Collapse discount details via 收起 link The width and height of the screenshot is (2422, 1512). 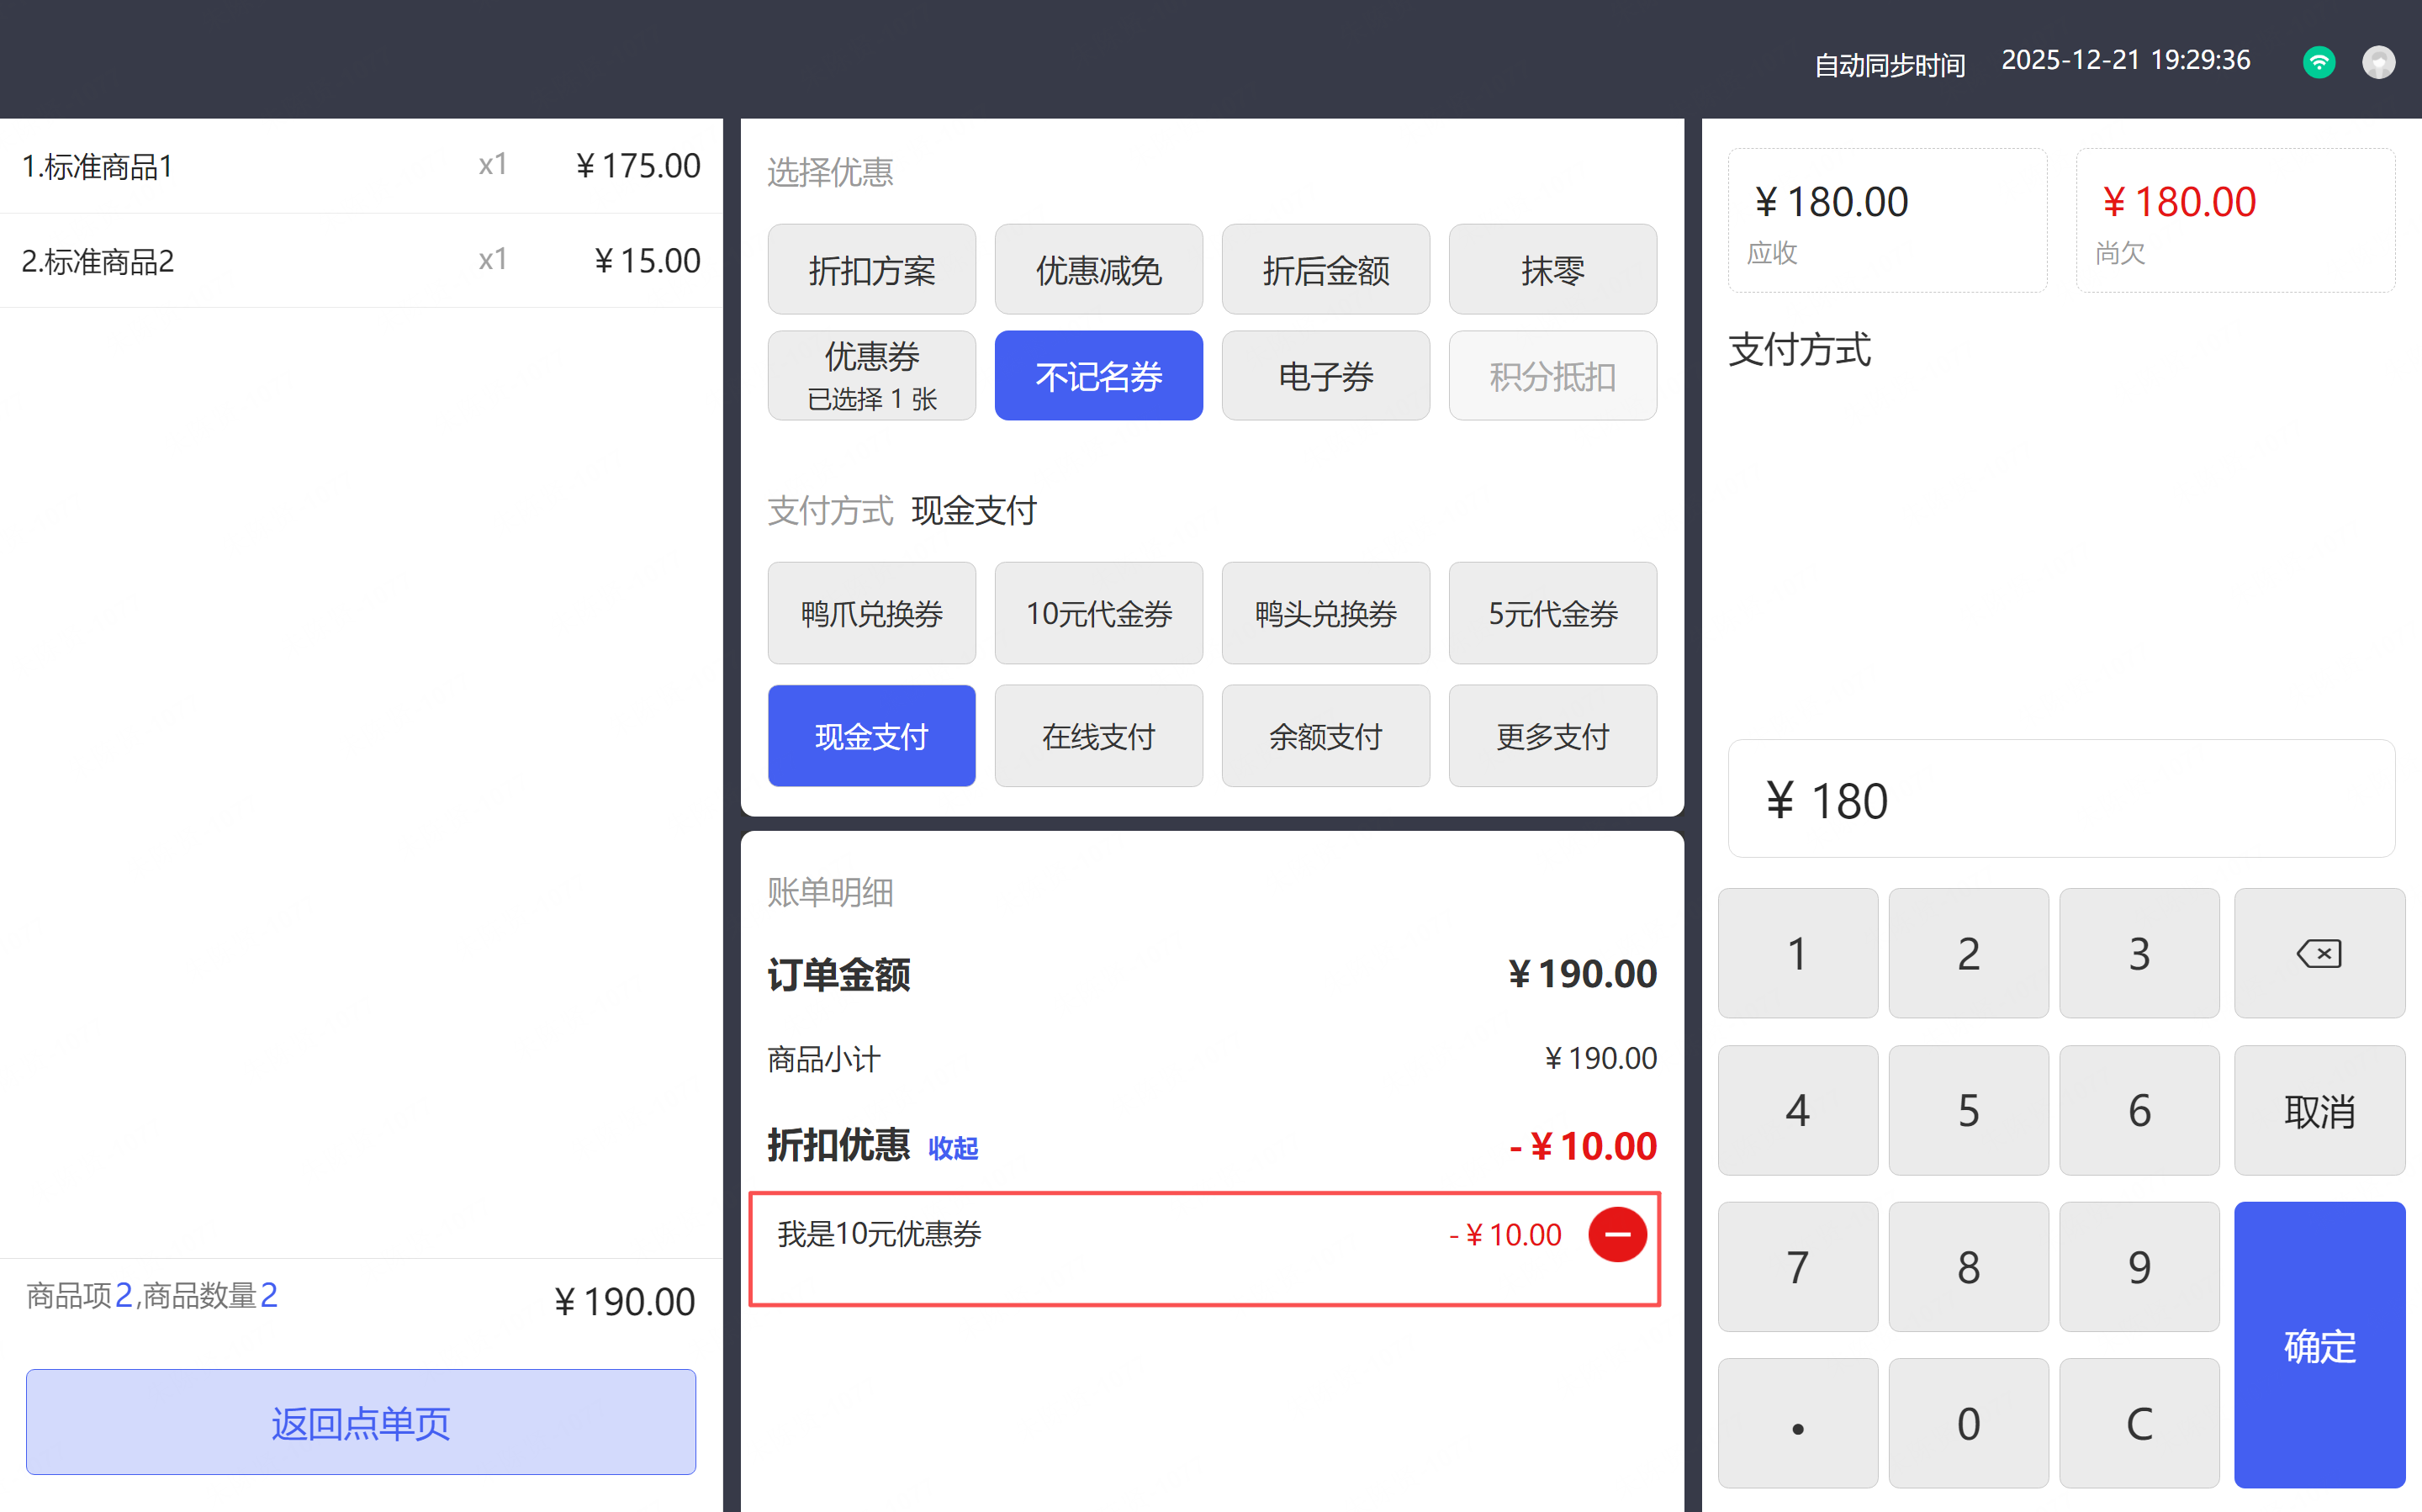coord(952,1148)
